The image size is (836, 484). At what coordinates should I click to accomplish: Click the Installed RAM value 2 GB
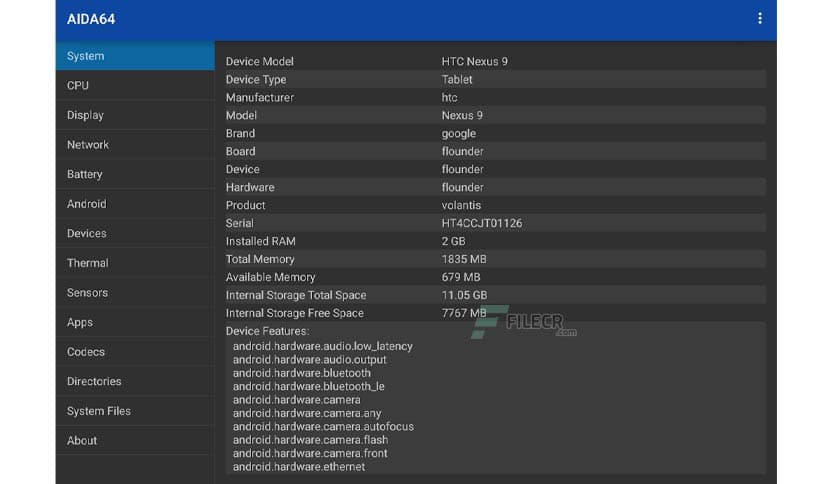(x=453, y=241)
